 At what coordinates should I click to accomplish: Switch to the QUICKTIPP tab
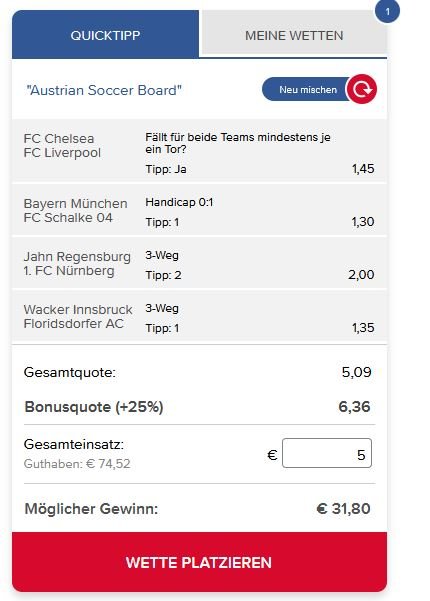[x=105, y=34]
